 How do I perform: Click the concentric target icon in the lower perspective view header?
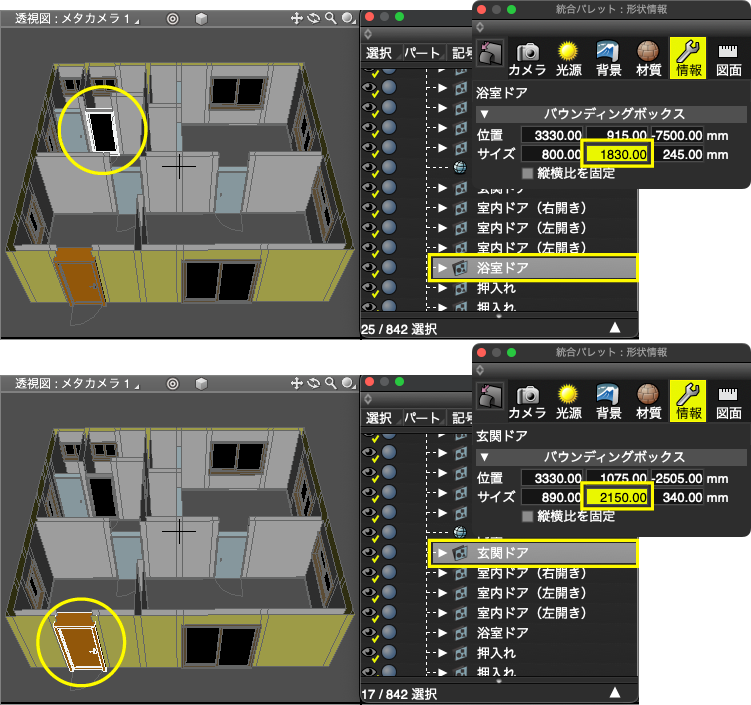coord(172,383)
